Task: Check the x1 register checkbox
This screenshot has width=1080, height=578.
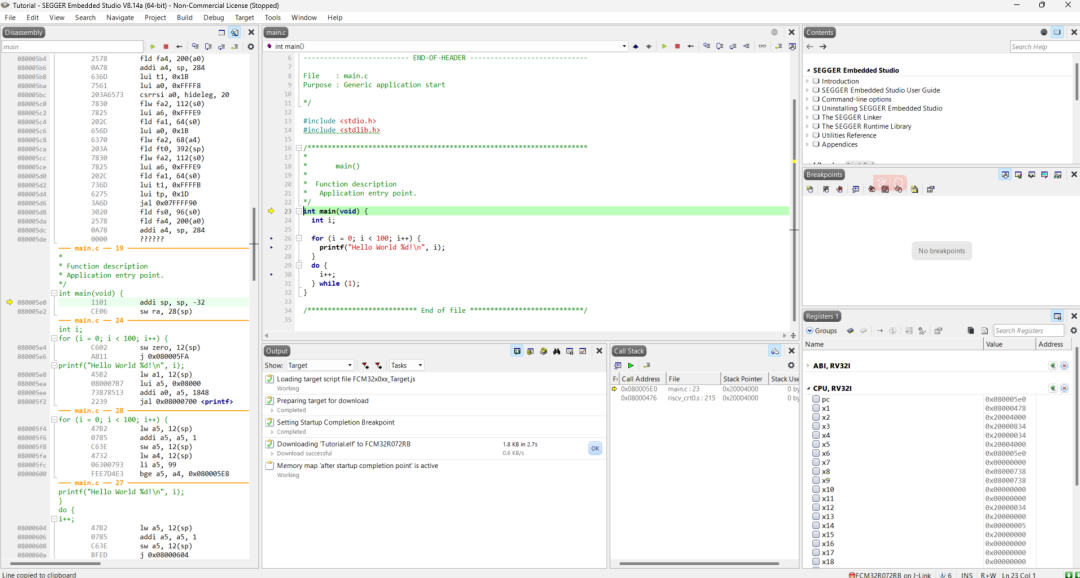Action: [x=816, y=408]
